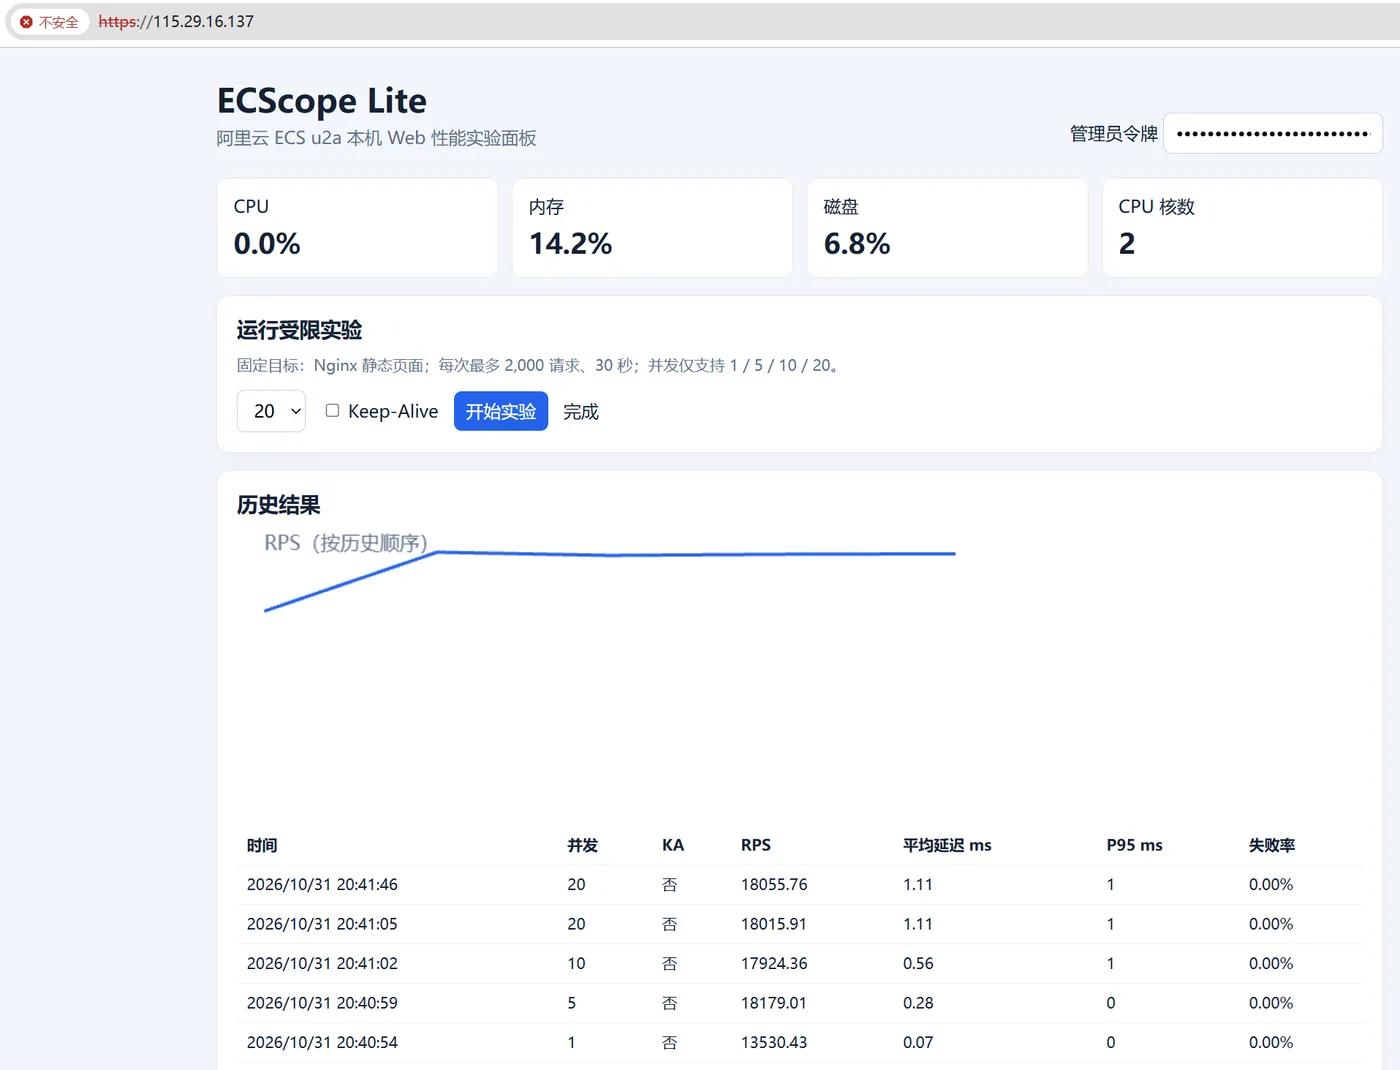This screenshot has height=1070, width=1400.
Task: Click the average latency value 0.28
Action: pyautogui.click(x=918, y=1003)
